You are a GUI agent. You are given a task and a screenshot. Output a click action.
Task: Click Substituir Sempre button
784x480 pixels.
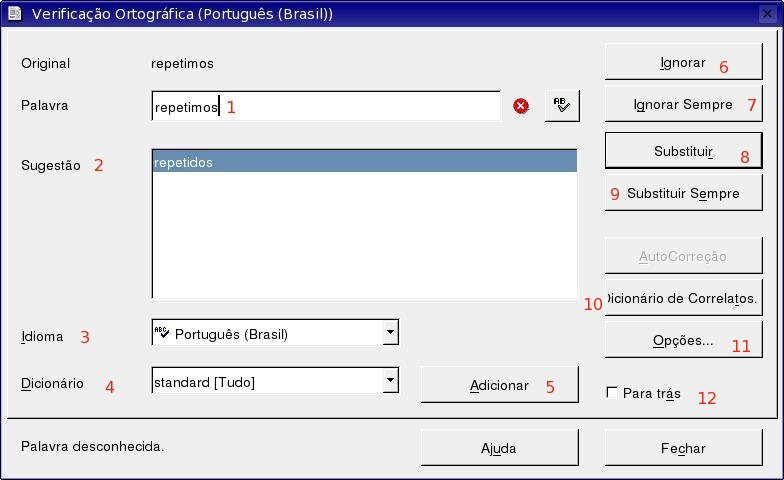[684, 193]
